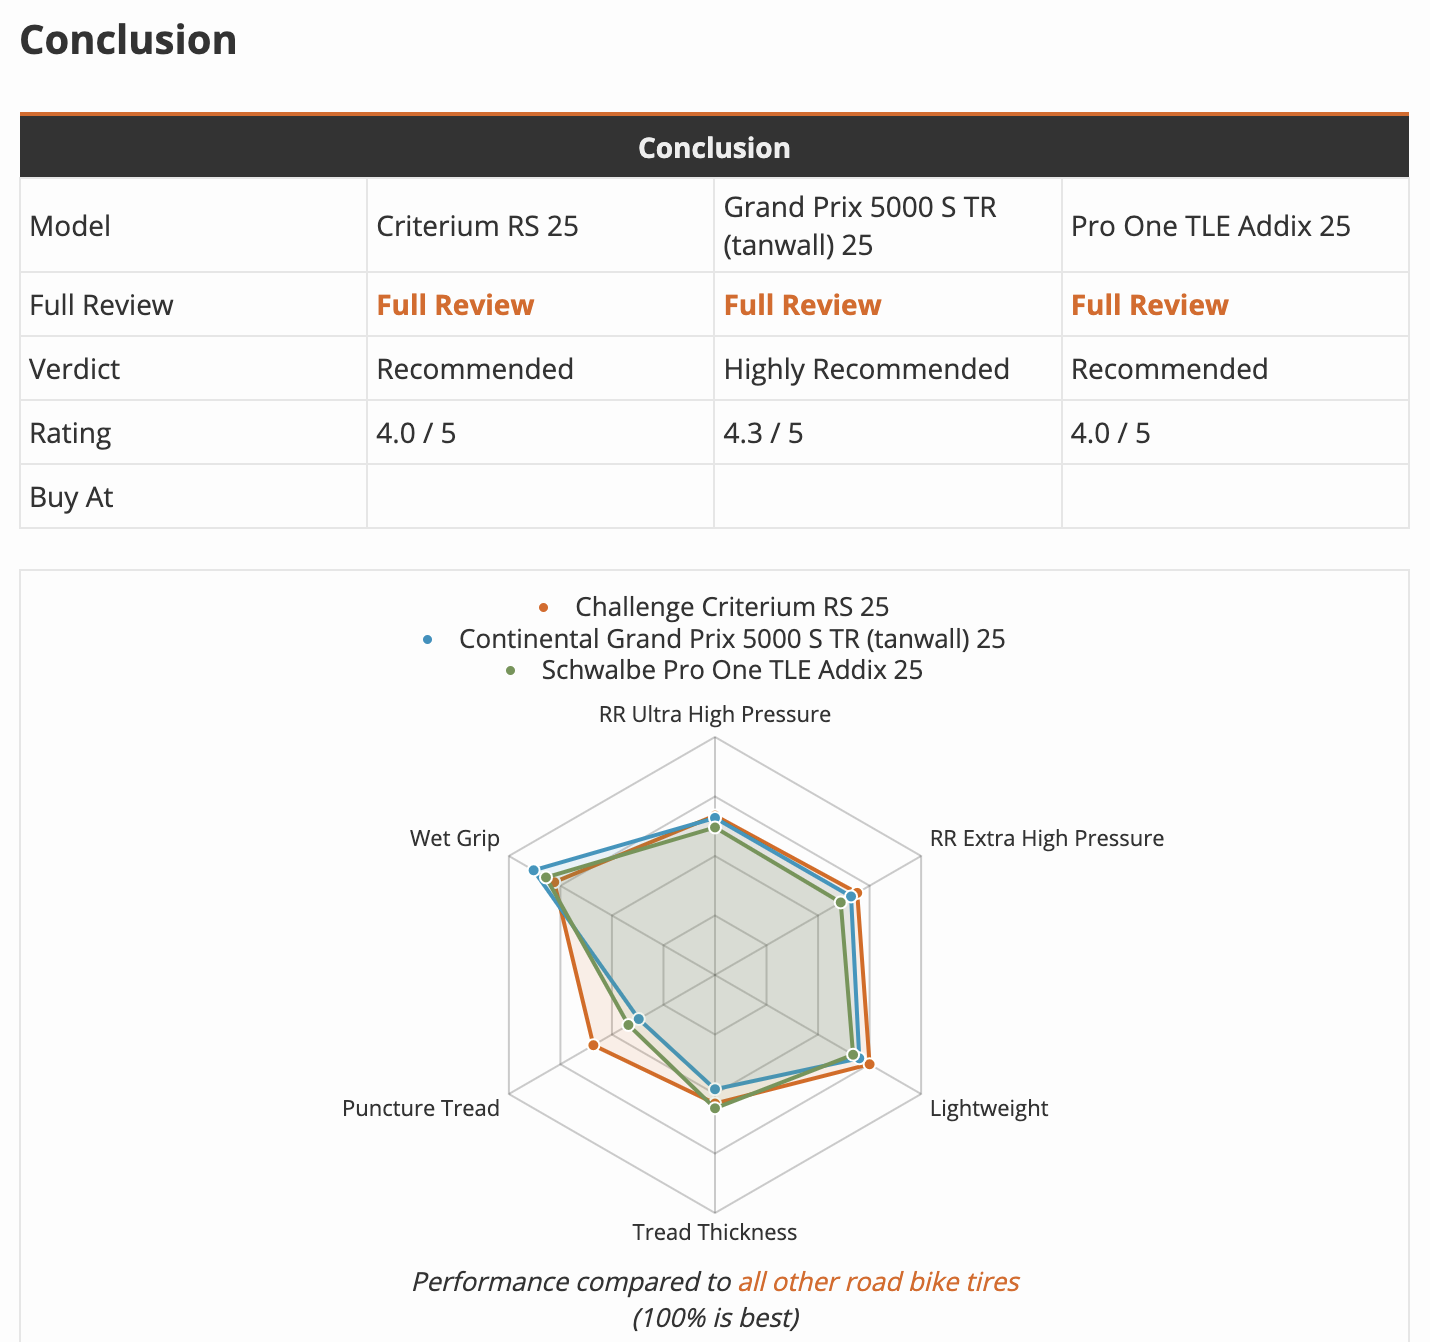Open Pro One TLE Addix Full Review
The image size is (1430, 1342).
pyautogui.click(x=1149, y=305)
